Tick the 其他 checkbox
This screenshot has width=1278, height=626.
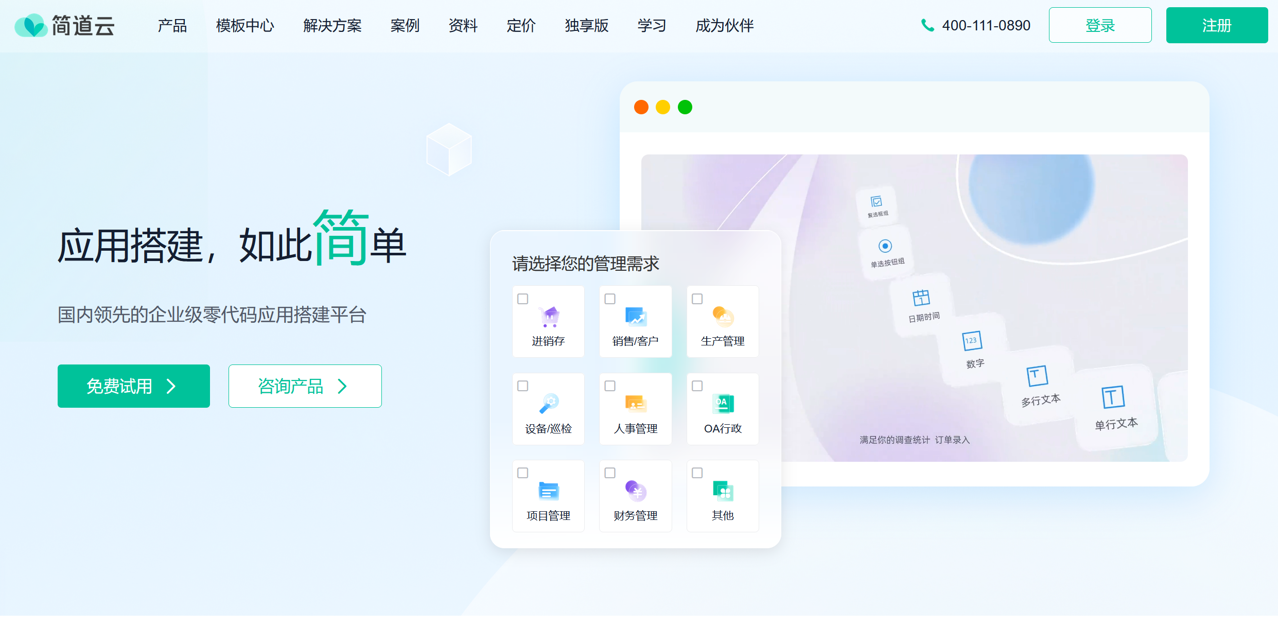pos(697,473)
